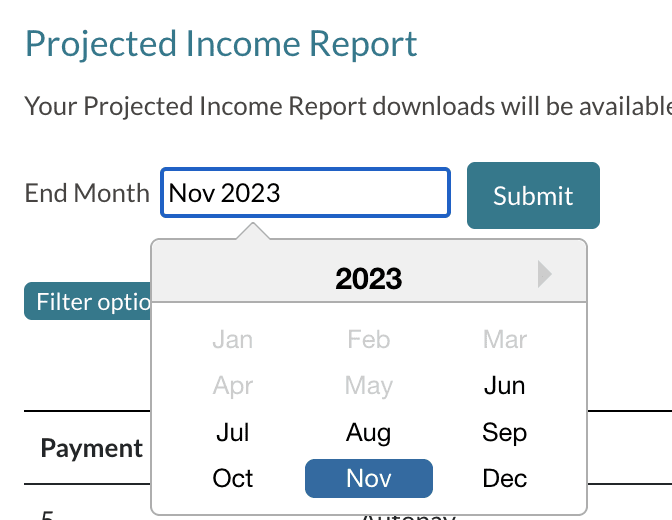The image size is (672, 520).
Task: Open the Filter options button
Action: point(90,302)
